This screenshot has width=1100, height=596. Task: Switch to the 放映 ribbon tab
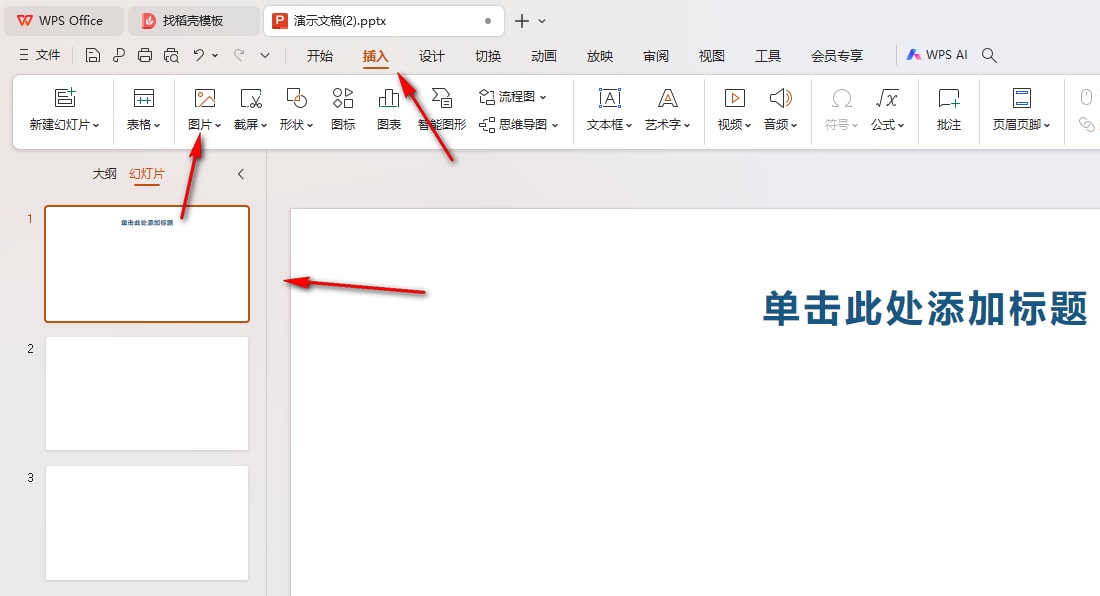[600, 56]
